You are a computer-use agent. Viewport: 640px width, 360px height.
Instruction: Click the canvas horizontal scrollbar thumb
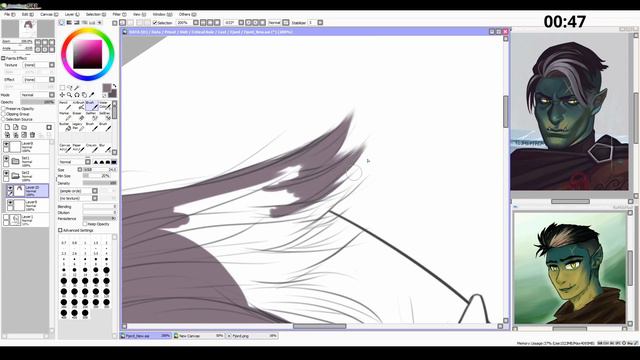click(x=320, y=326)
